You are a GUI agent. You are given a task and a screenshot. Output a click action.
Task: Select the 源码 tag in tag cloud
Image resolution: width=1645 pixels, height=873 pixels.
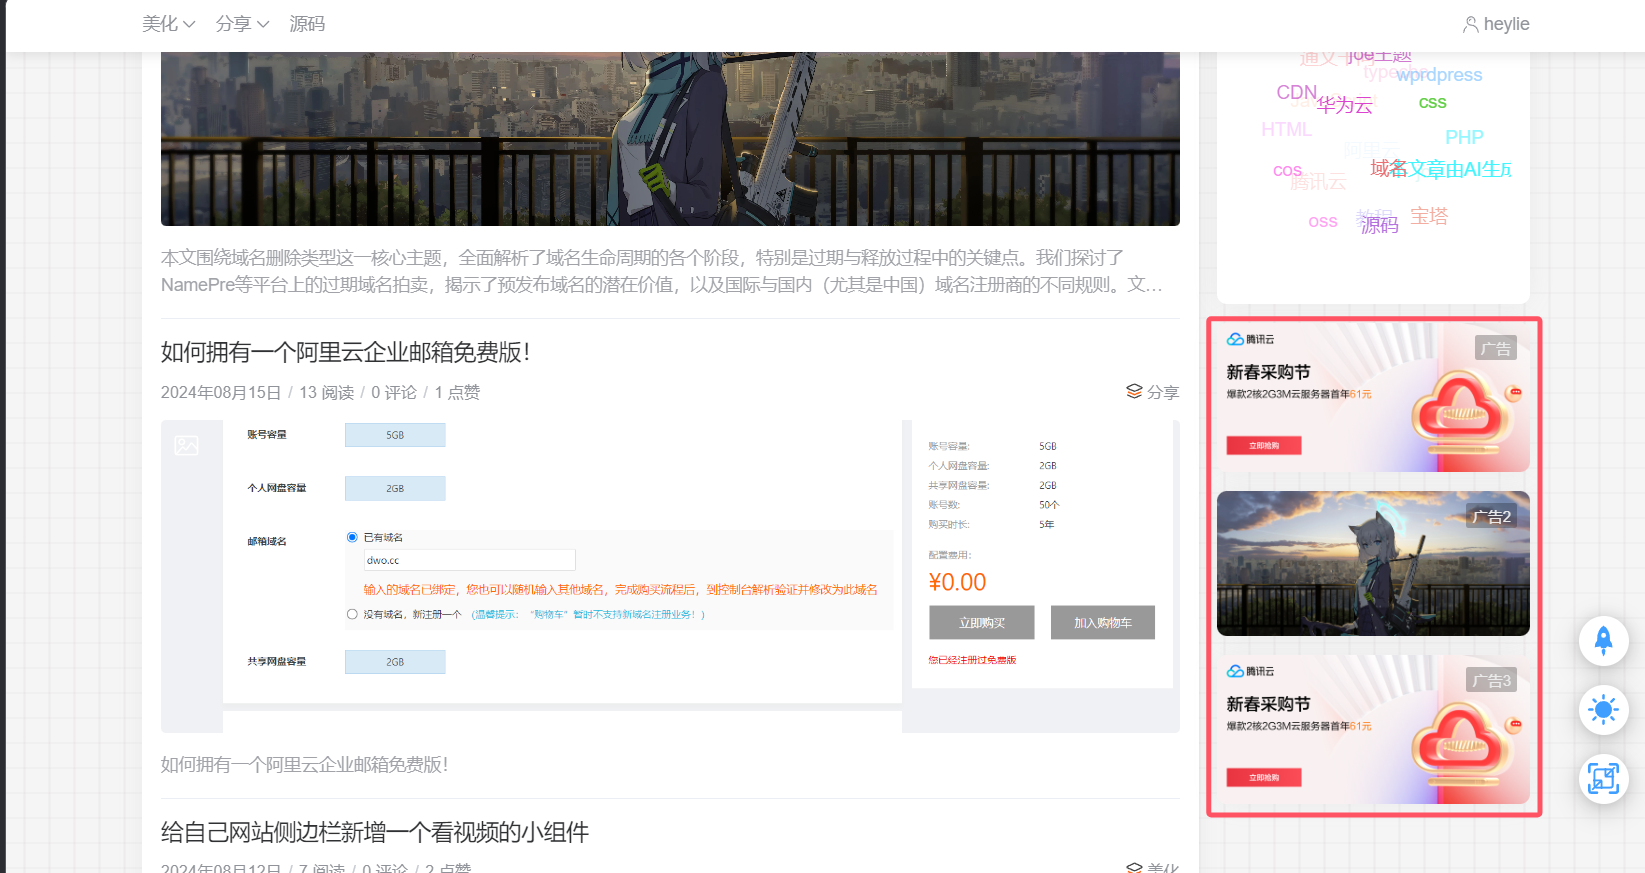(x=1380, y=226)
